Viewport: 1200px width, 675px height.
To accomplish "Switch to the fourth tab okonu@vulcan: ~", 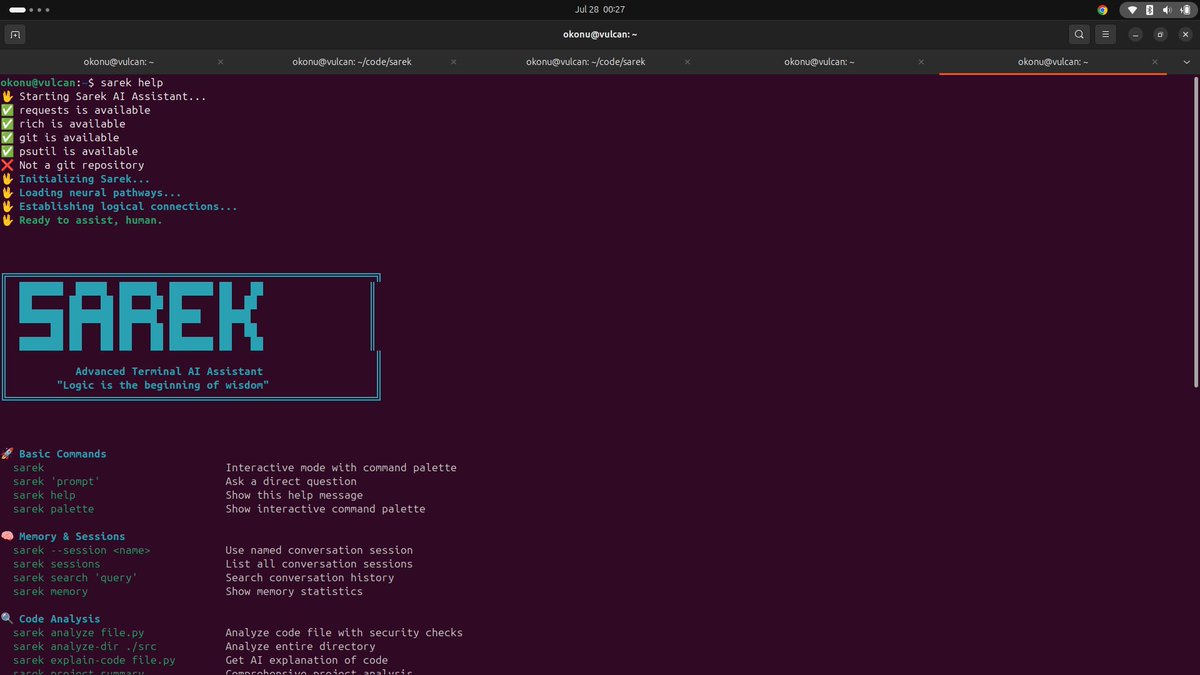I will (819, 62).
